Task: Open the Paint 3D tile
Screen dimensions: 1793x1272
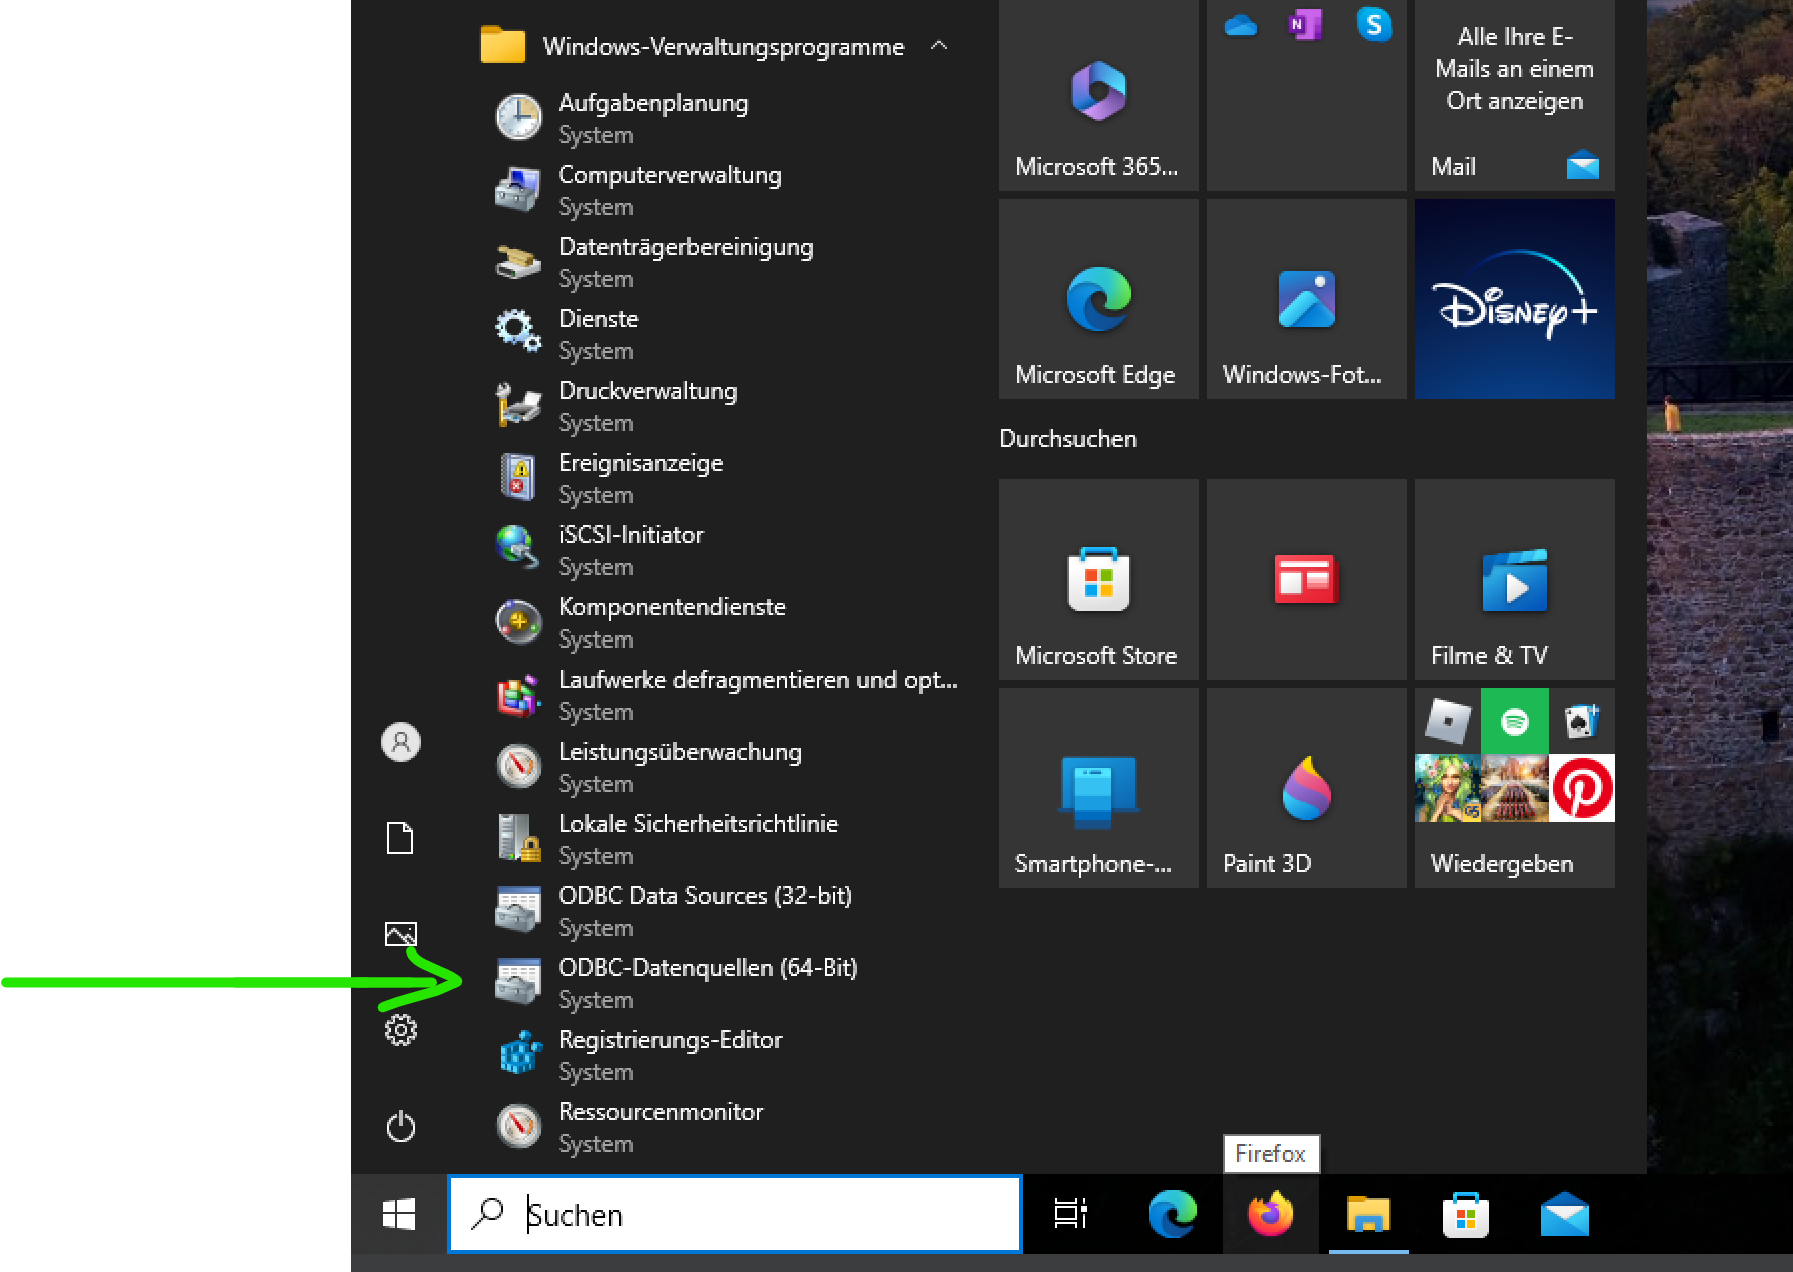Action: pyautogui.click(x=1306, y=788)
